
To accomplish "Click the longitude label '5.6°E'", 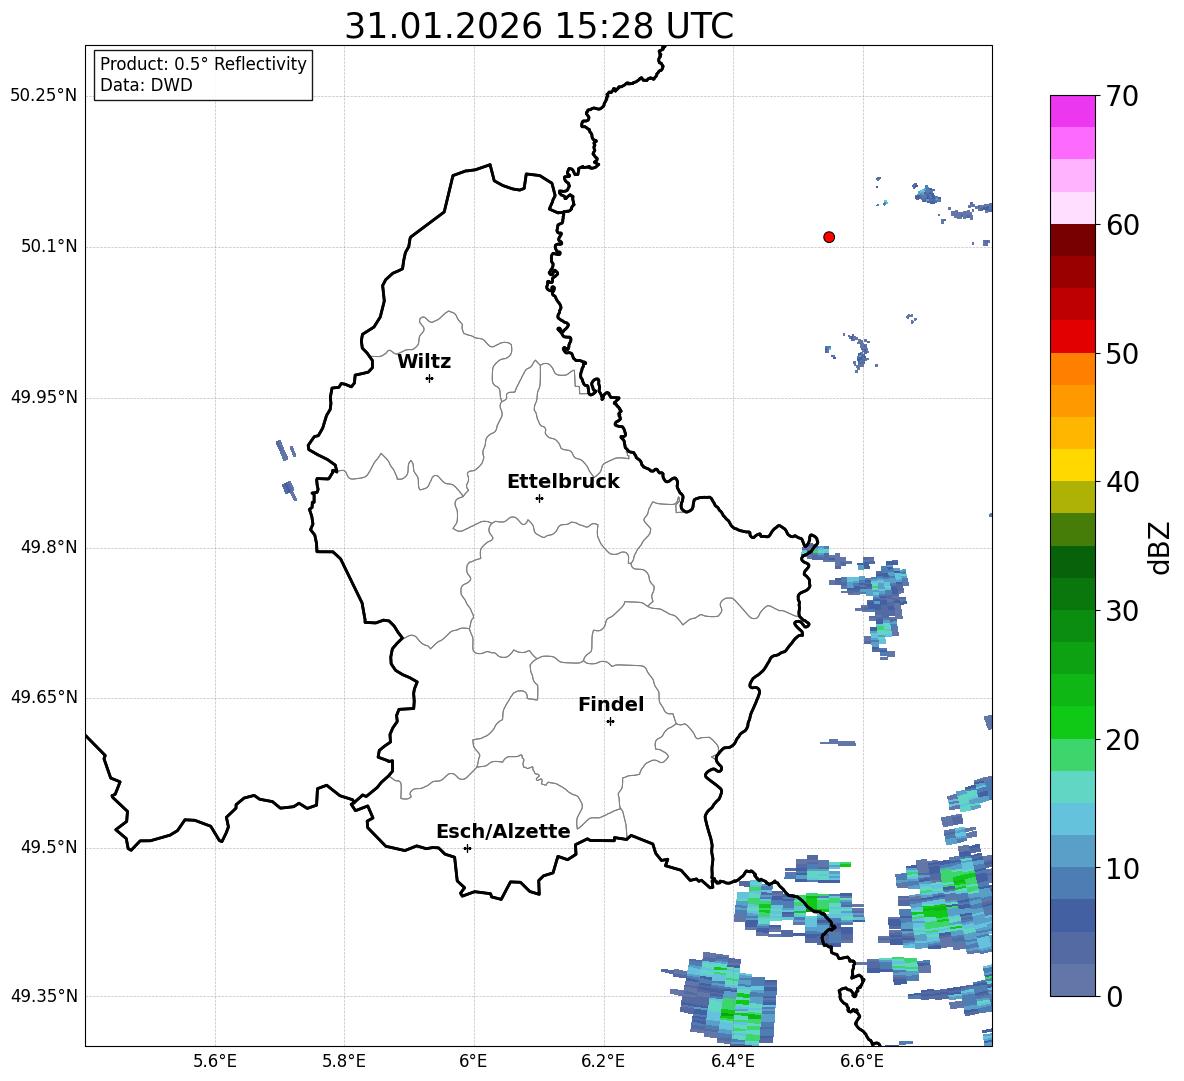I will [215, 1061].
